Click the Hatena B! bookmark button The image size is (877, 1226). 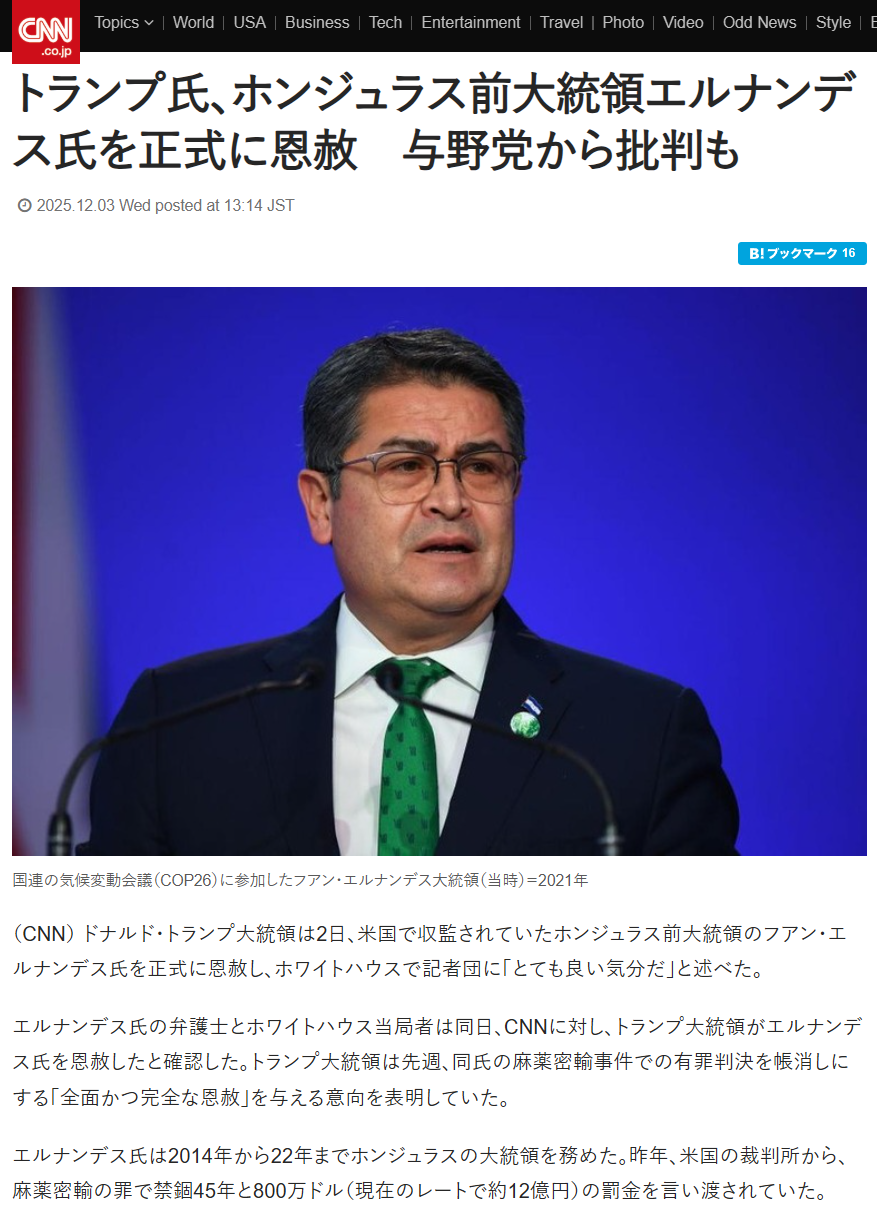click(x=802, y=254)
